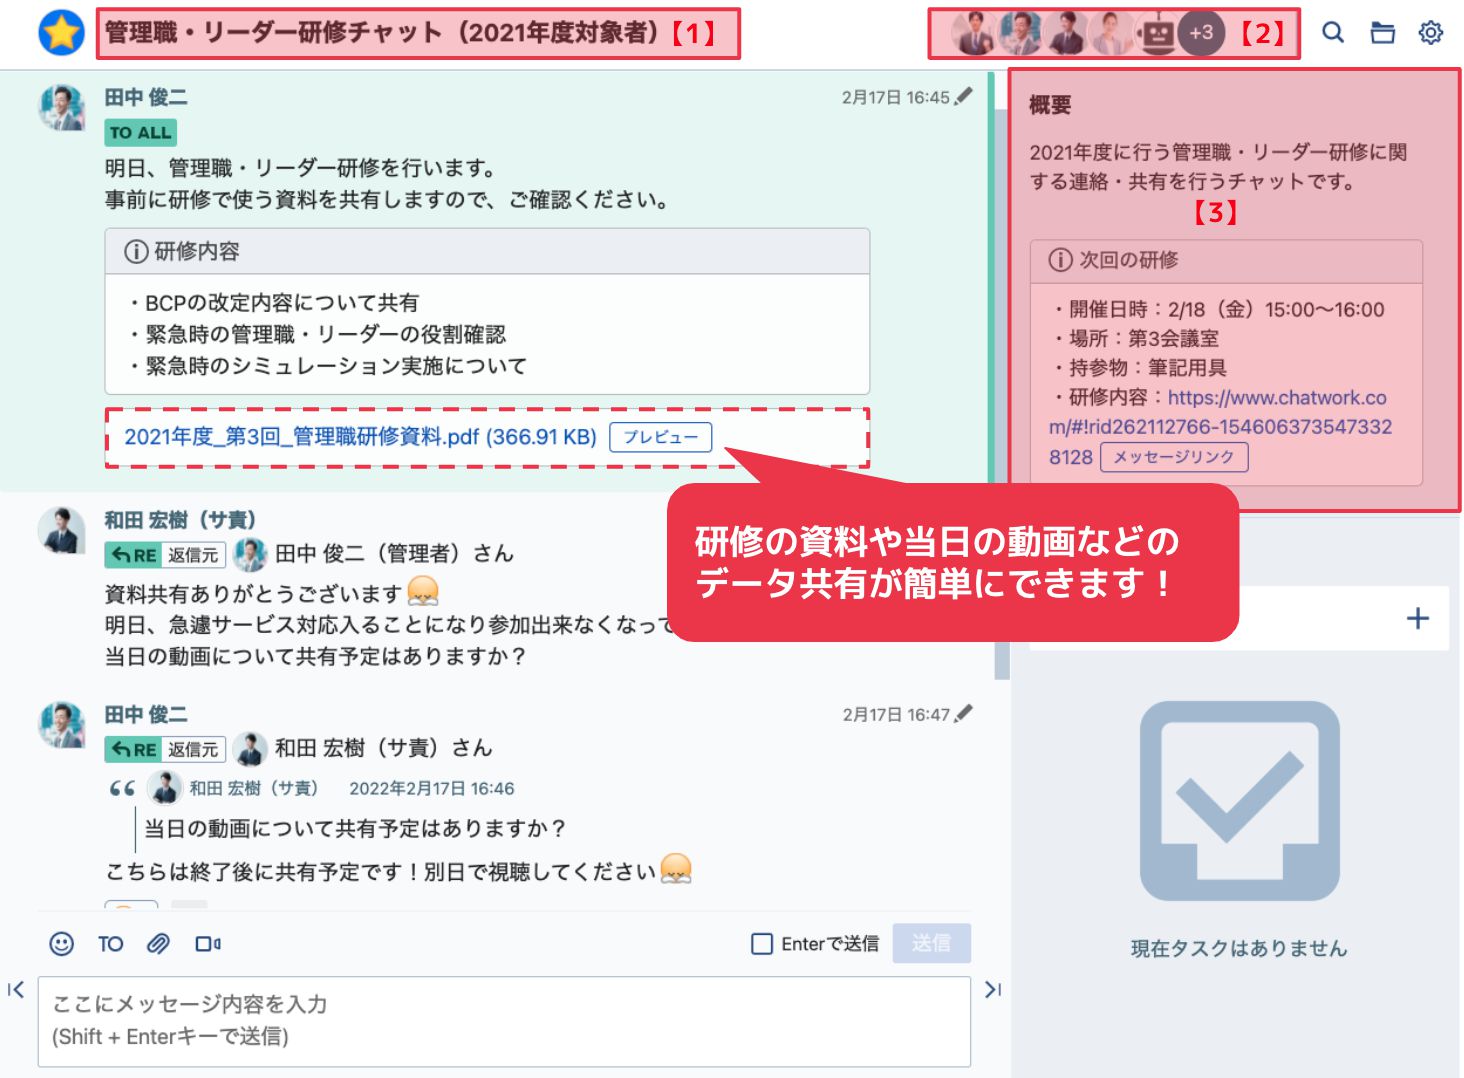Click the emoji smiley icon

click(62, 944)
